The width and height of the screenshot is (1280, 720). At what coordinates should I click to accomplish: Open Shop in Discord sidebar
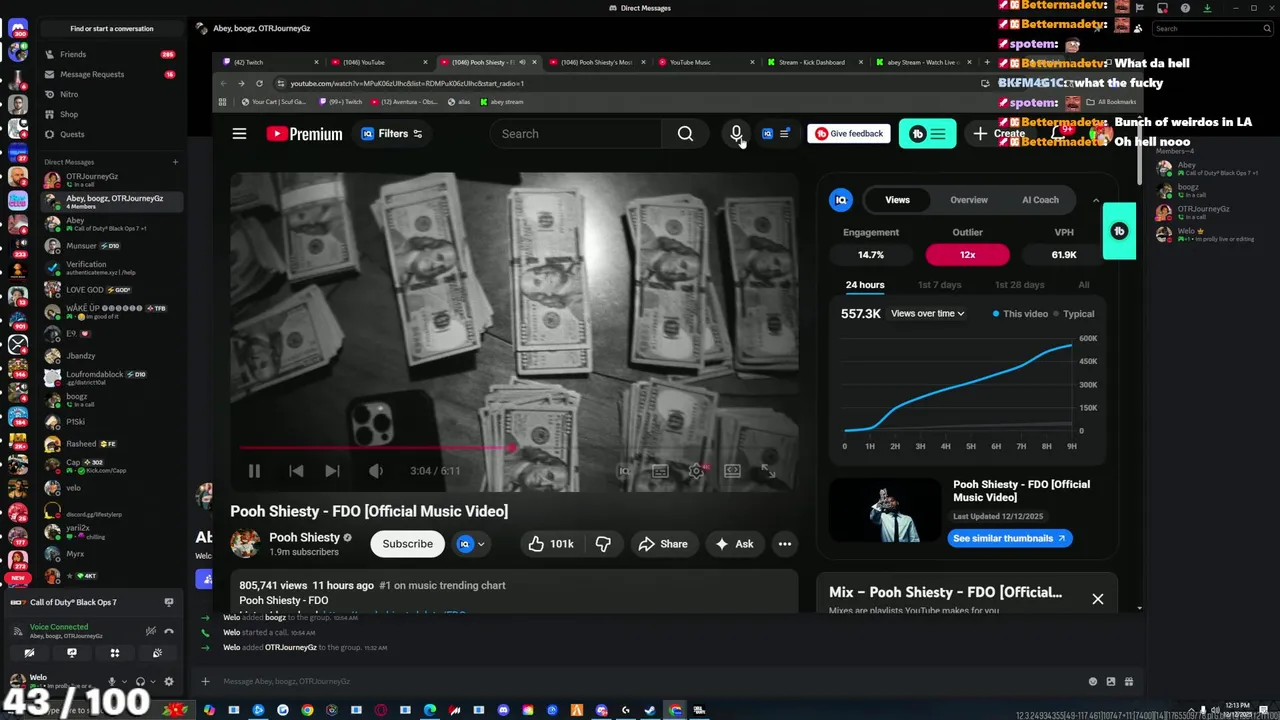pyautogui.click(x=112, y=114)
